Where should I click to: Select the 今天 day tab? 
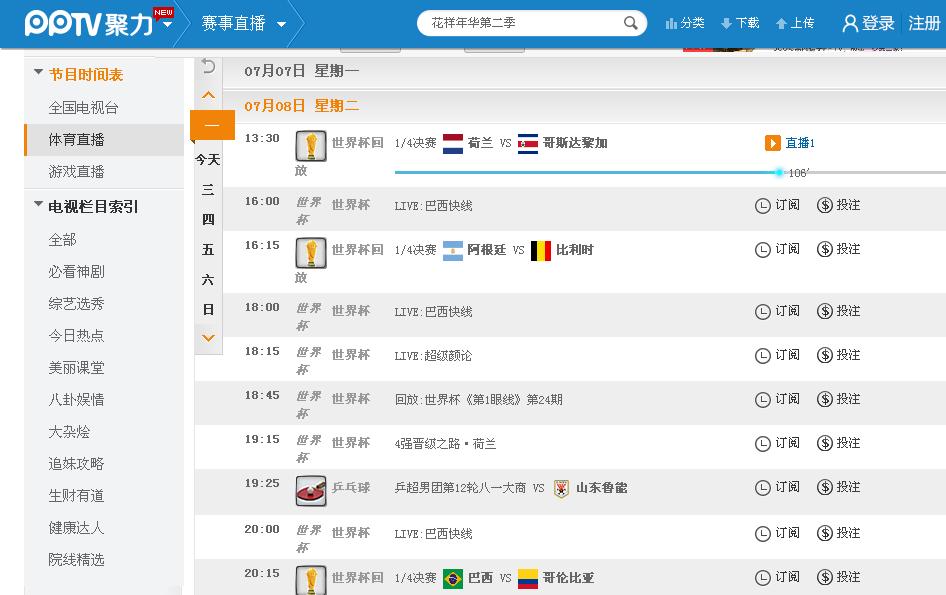[208, 160]
